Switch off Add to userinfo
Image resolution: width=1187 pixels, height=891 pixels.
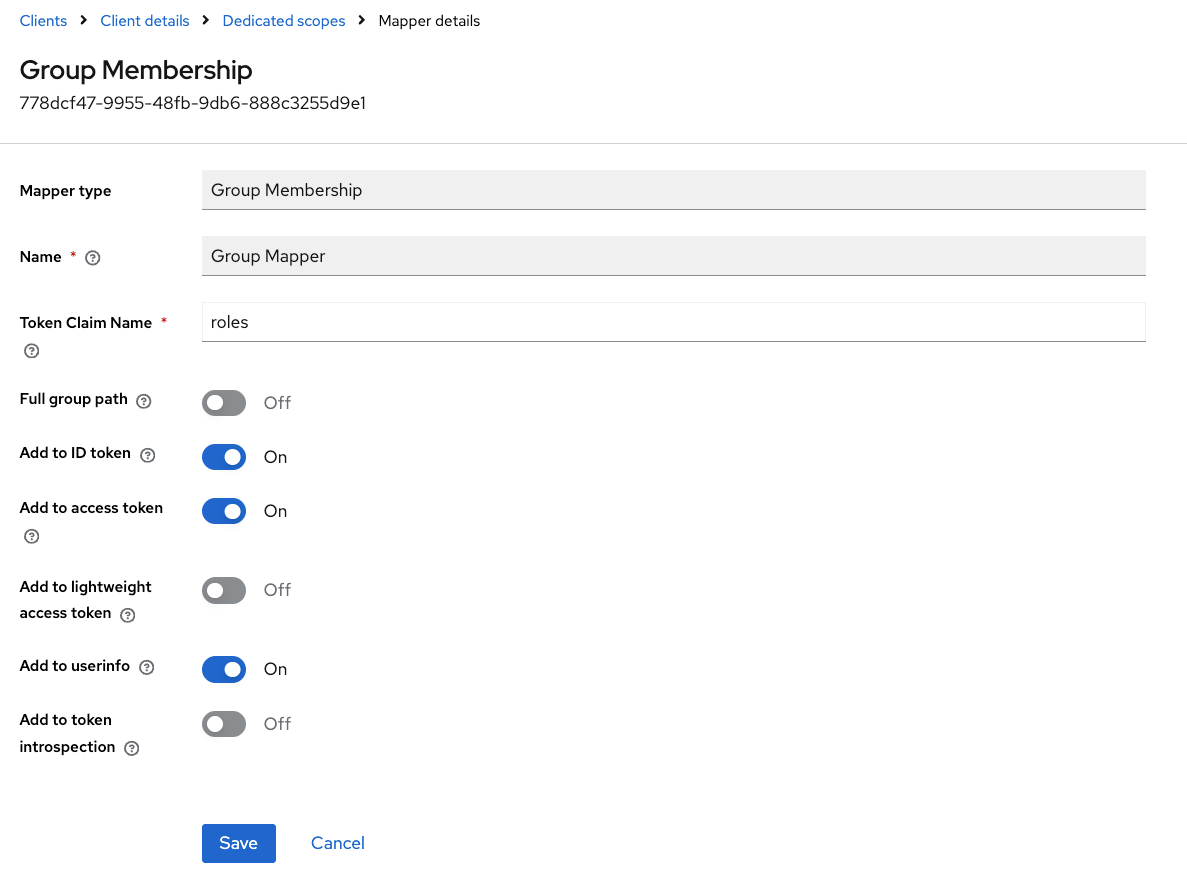point(224,669)
